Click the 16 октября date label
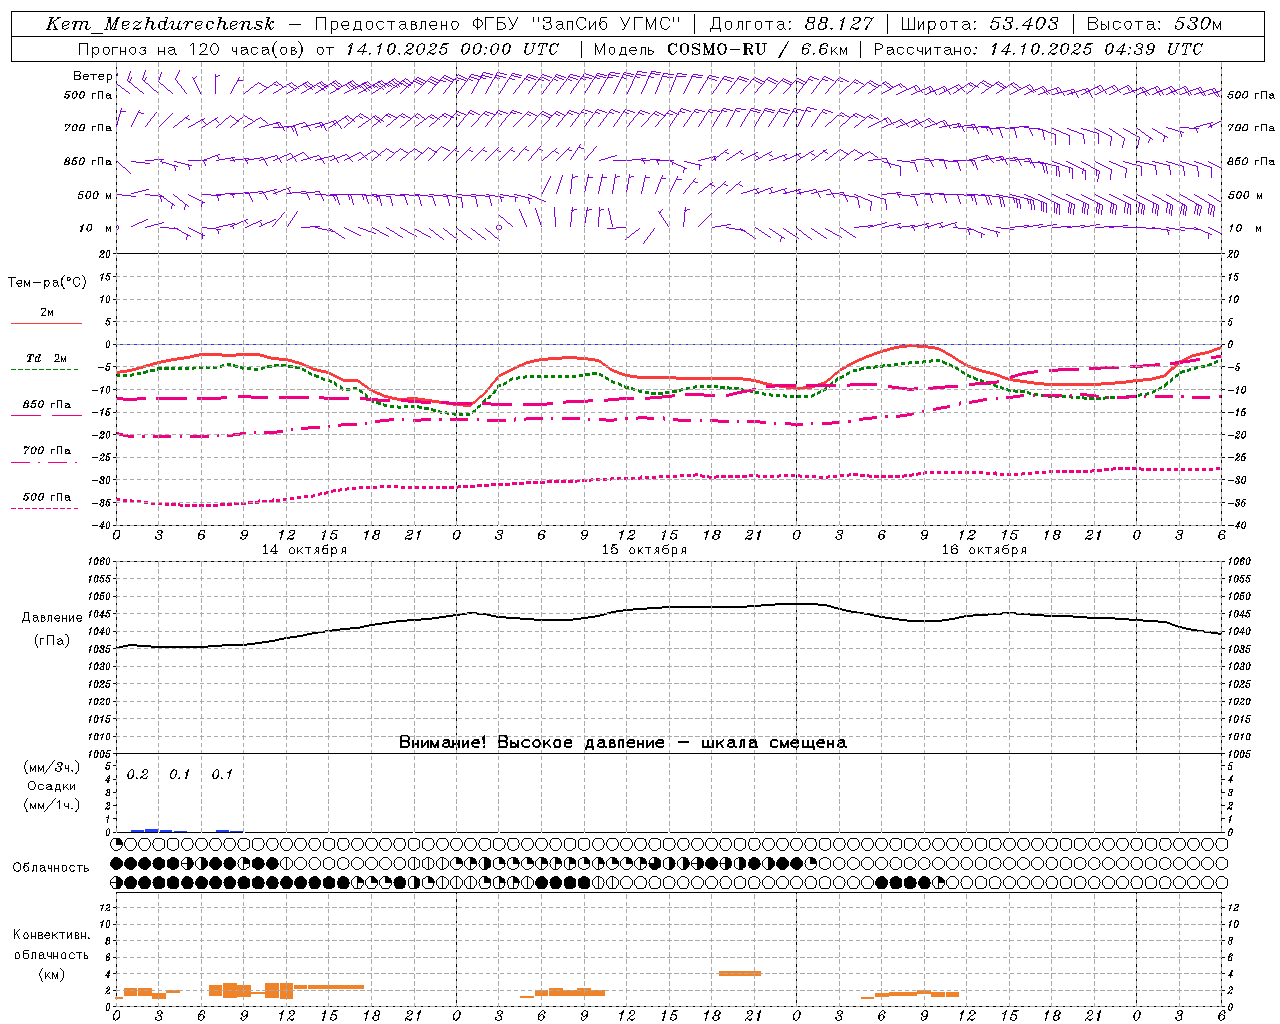This screenshot has width=1280, height=1024. click(x=984, y=550)
